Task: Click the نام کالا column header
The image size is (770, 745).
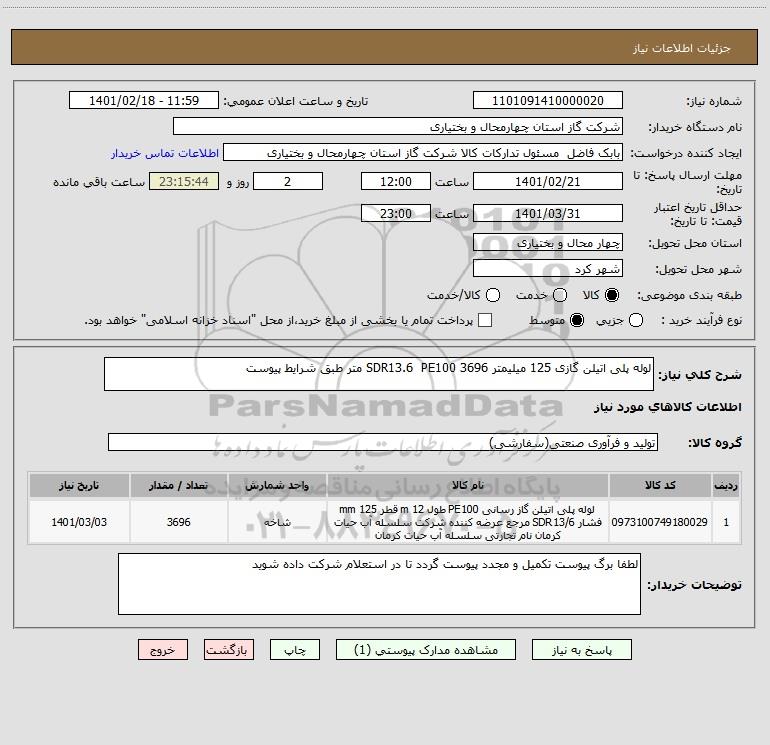Action: [x=468, y=486]
